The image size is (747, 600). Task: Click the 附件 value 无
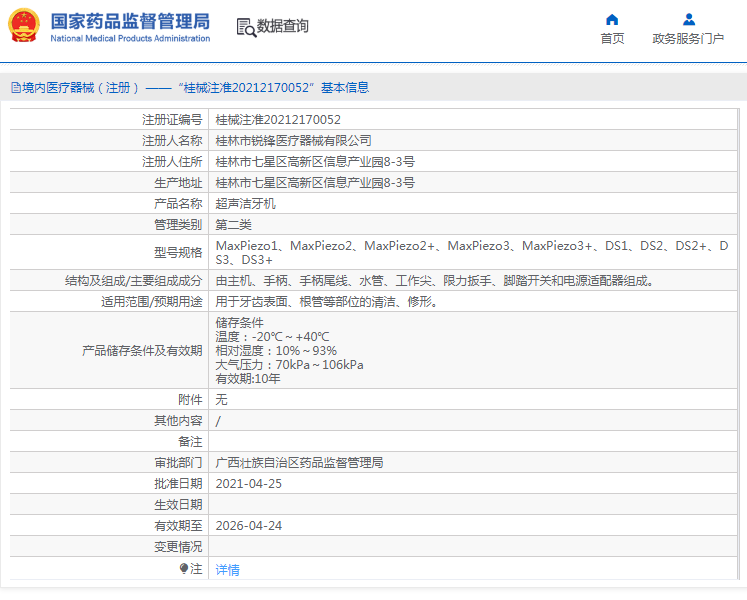click(x=221, y=399)
